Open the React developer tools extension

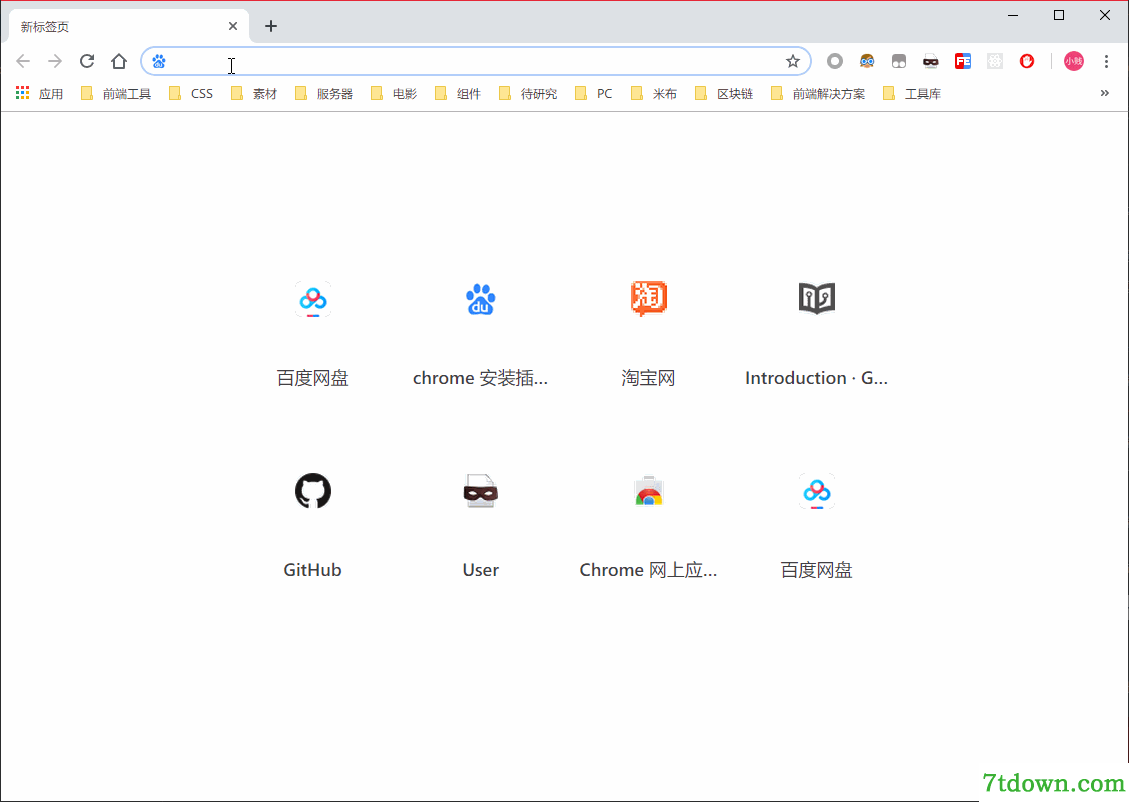pyautogui.click(x=995, y=61)
